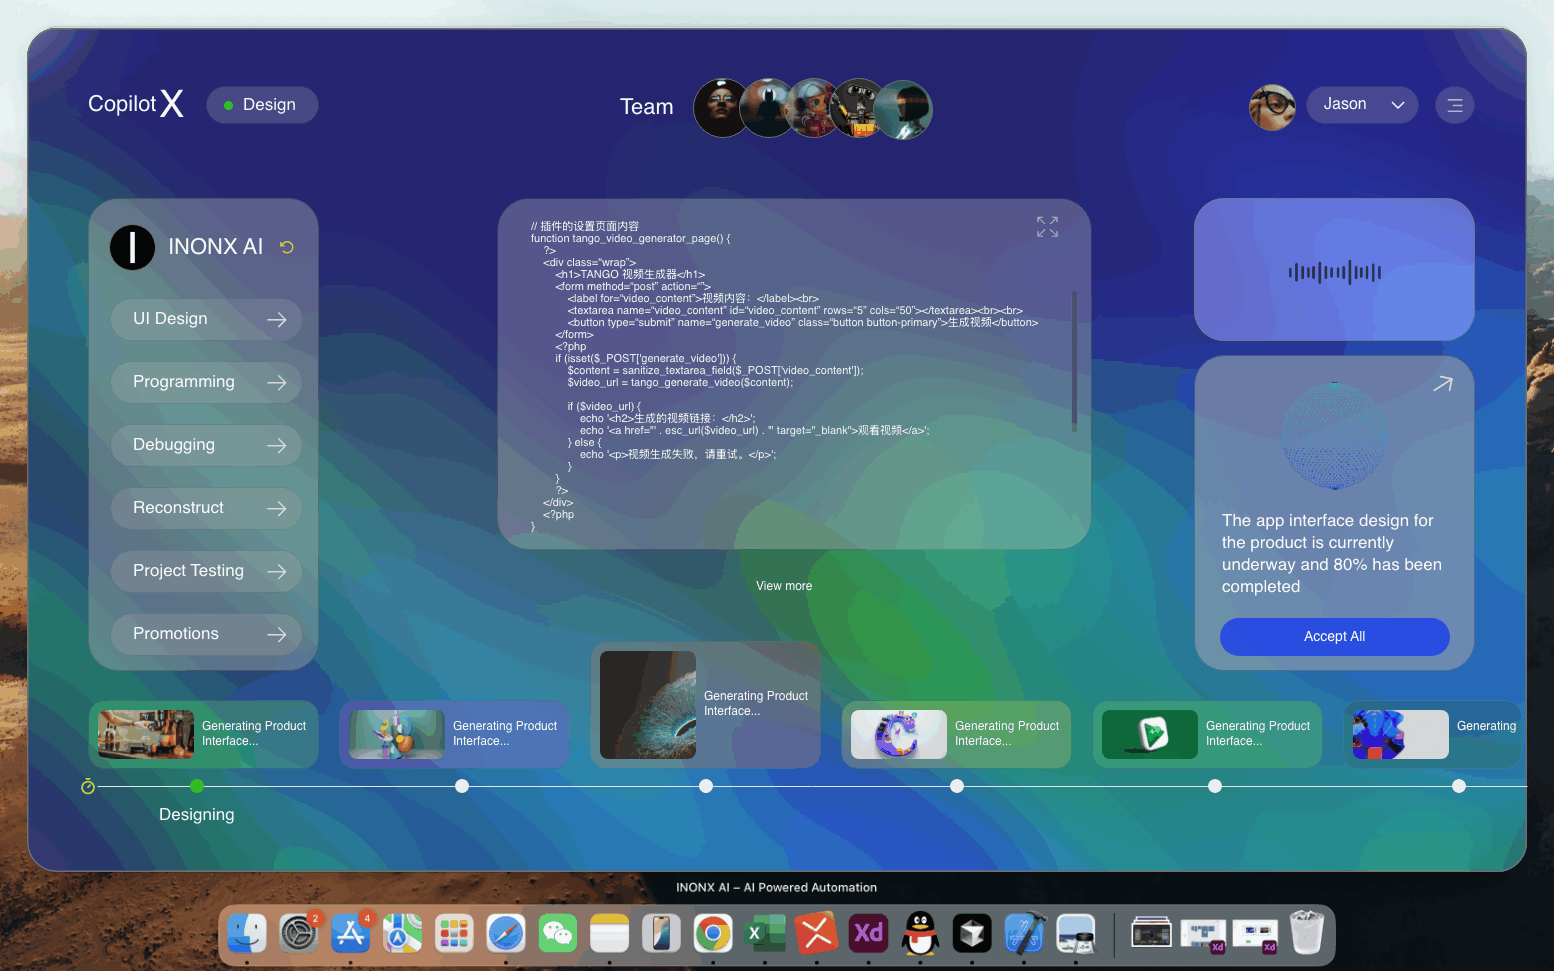Expand the Project Testing entry
The height and width of the screenshot is (971, 1554).
tap(207, 571)
